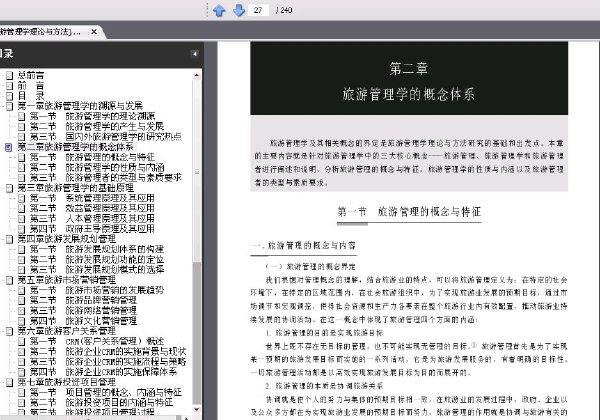Open 第二节 旅游品牌营销管理
The height and width of the screenshot is (420, 600).
coord(83,301)
